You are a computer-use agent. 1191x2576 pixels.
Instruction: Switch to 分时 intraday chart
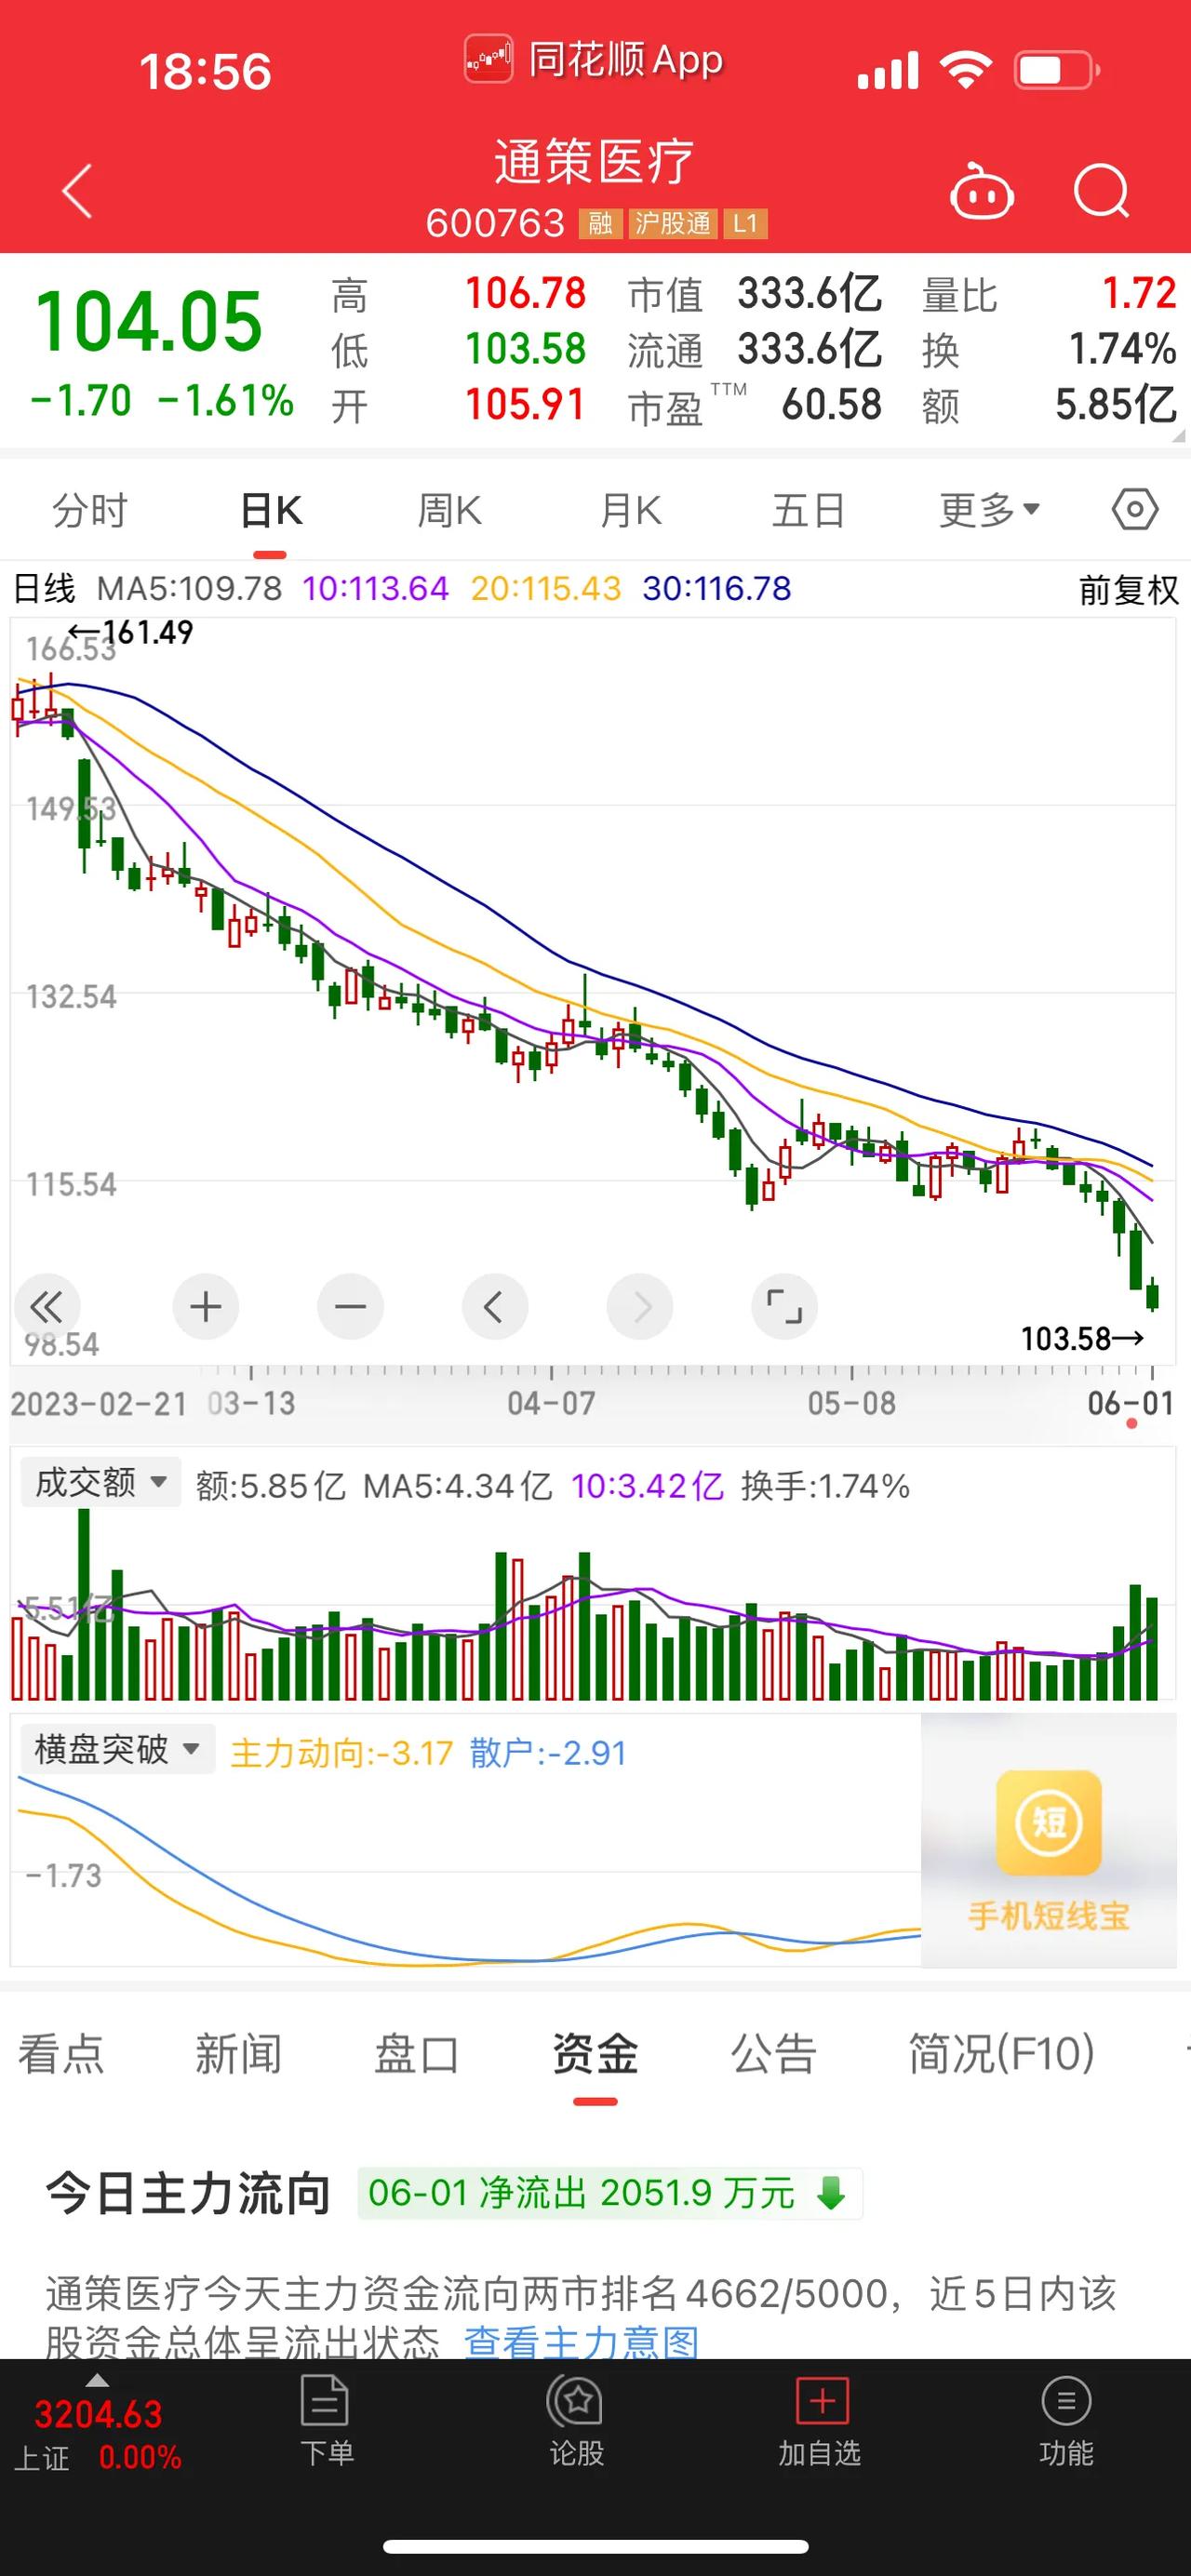pyautogui.click(x=90, y=510)
